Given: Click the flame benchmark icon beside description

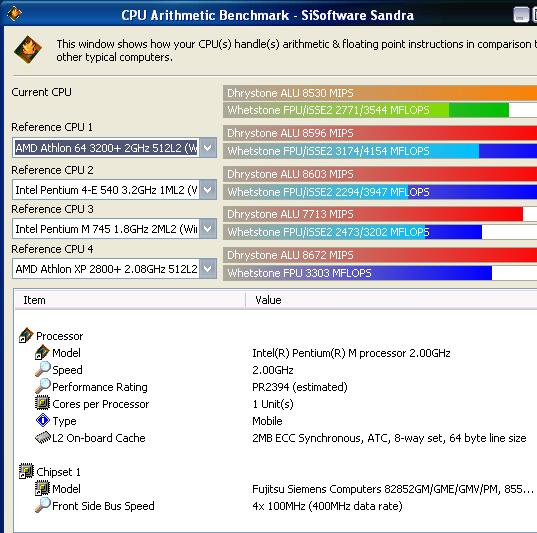Looking at the screenshot, I should click(x=28, y=50).
